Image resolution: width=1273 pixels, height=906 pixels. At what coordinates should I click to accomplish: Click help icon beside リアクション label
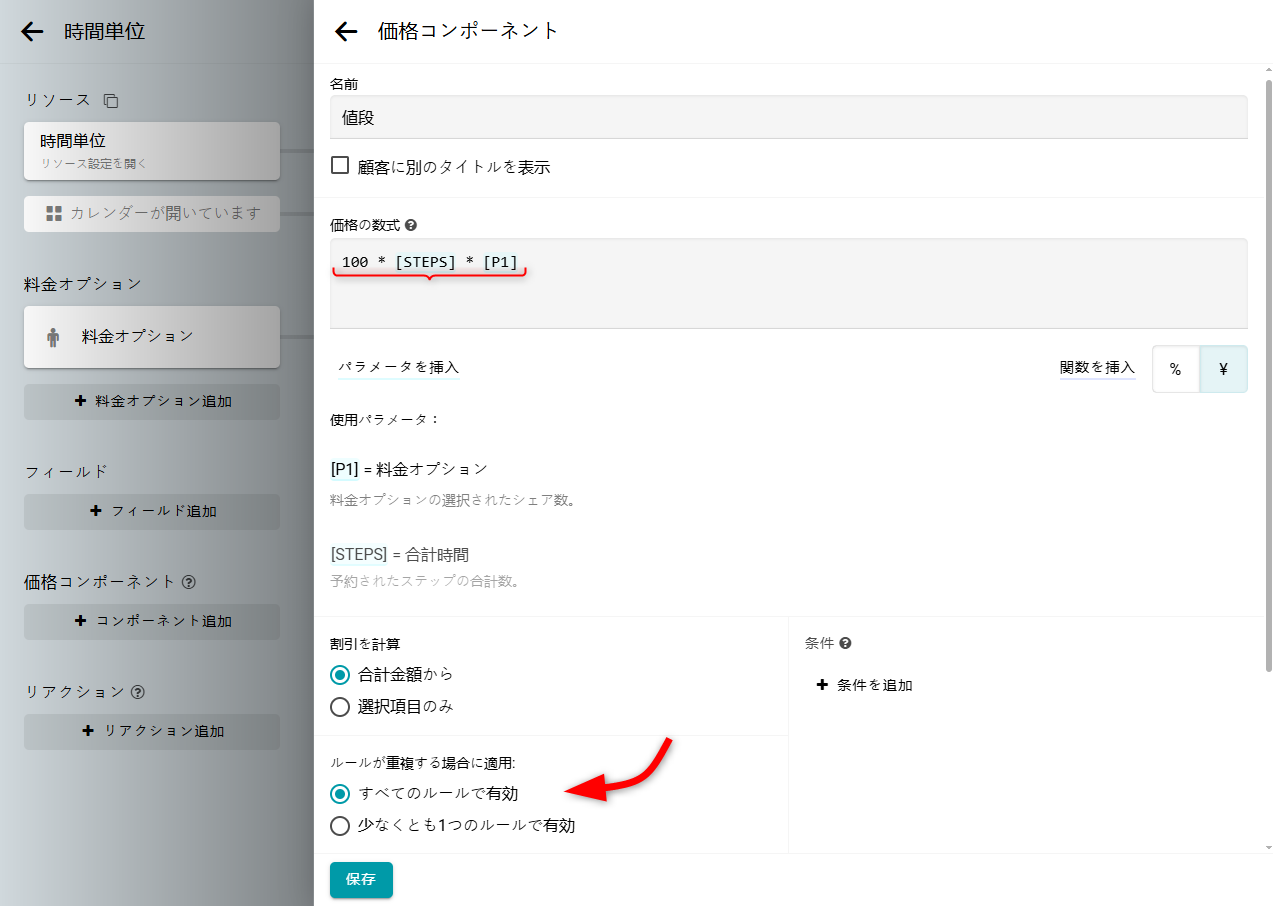(138, 692)
